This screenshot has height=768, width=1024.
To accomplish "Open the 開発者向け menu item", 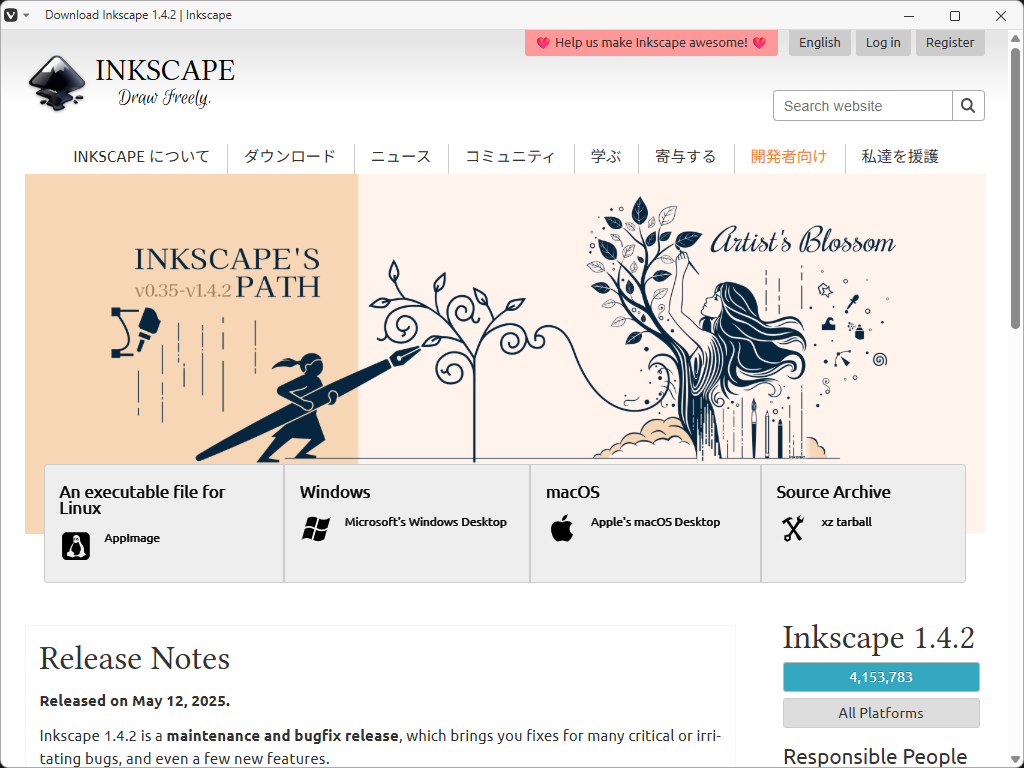I will (x=789, y=157).
